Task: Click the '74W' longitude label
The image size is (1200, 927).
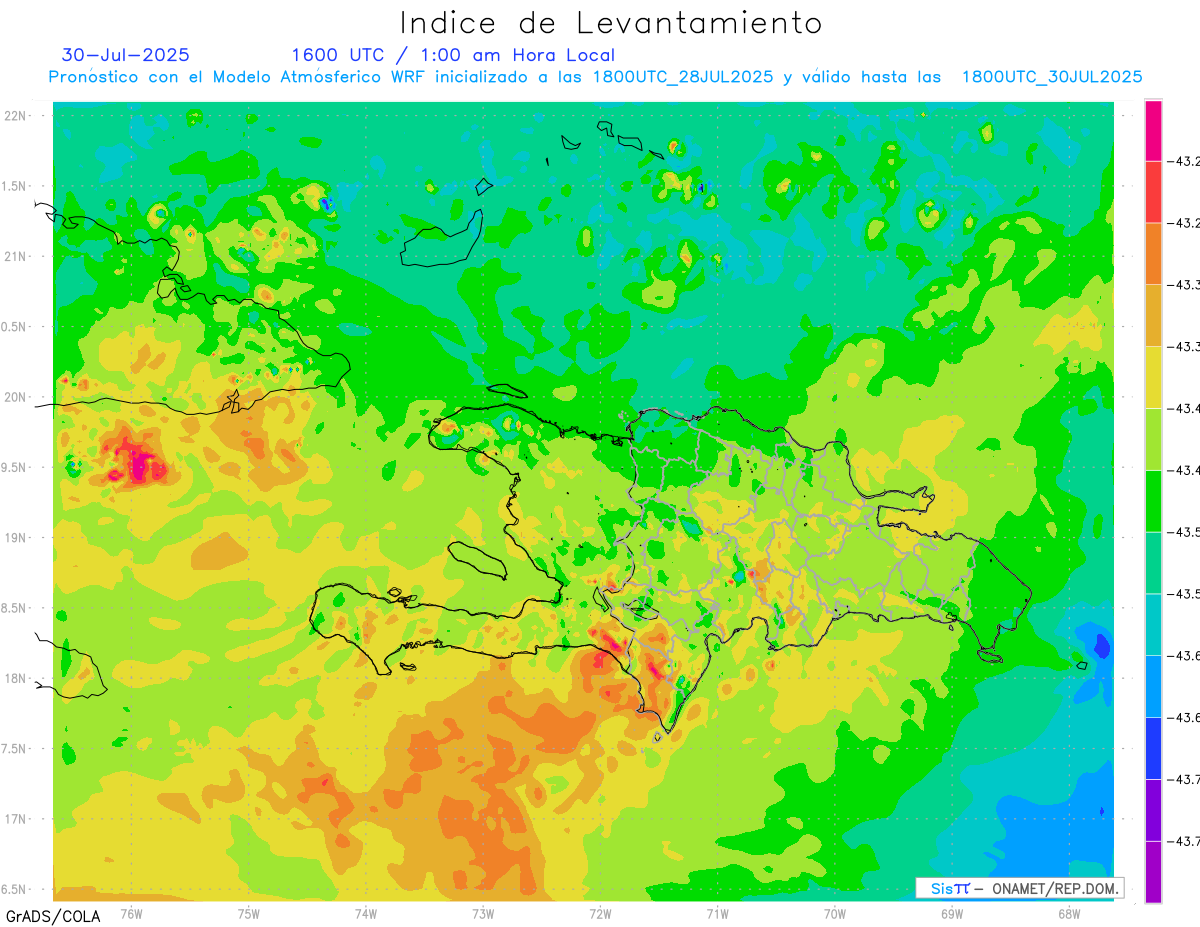Action: pos(366,913)
